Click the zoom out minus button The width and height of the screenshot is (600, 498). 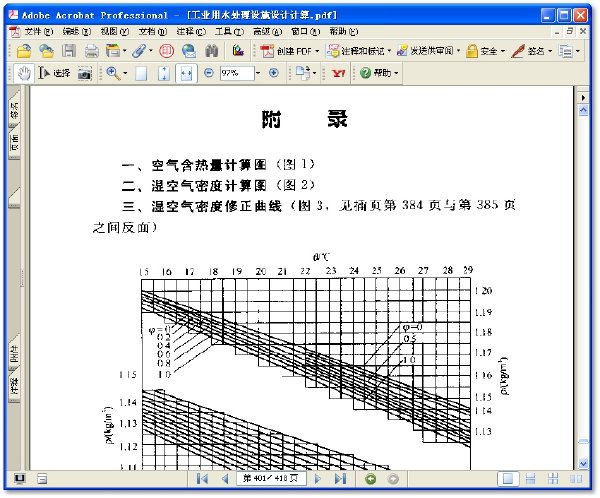point(209,73)
